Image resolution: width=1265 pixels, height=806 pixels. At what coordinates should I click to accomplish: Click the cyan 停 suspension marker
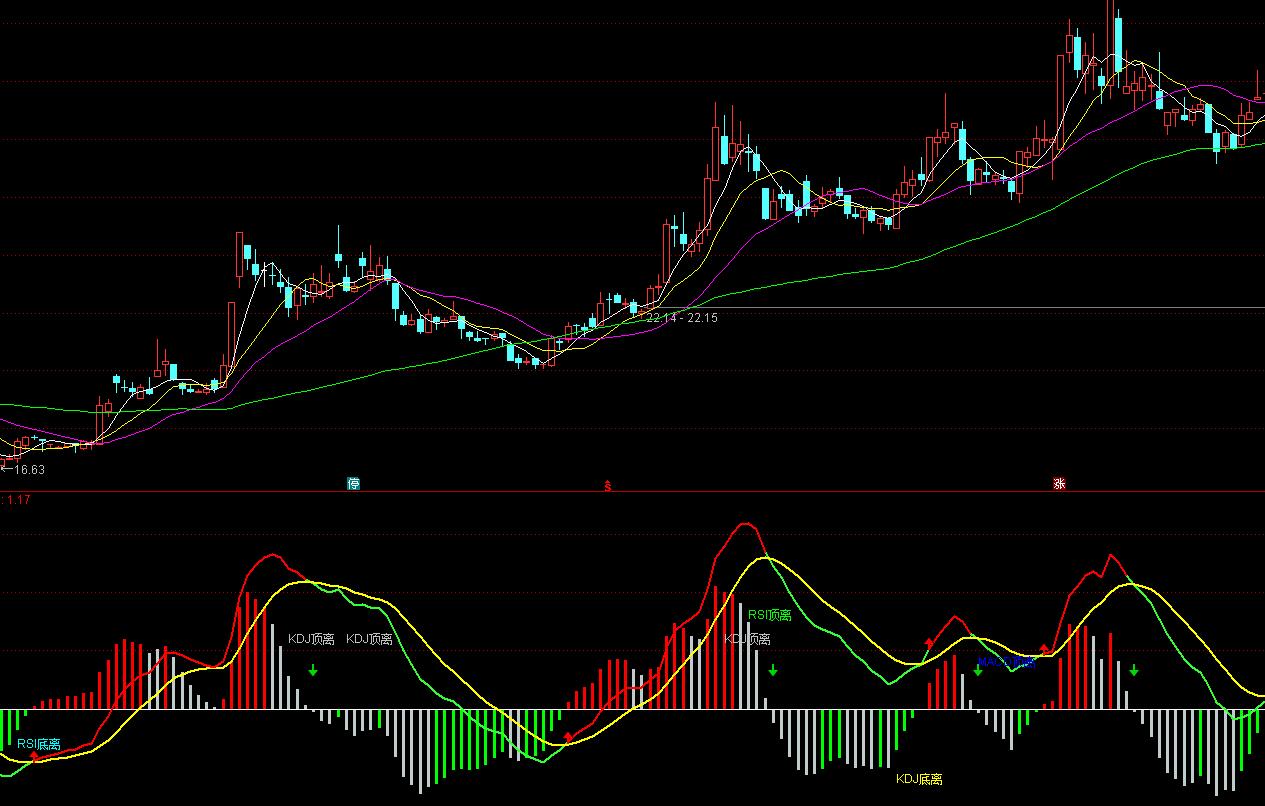(353, 484)
